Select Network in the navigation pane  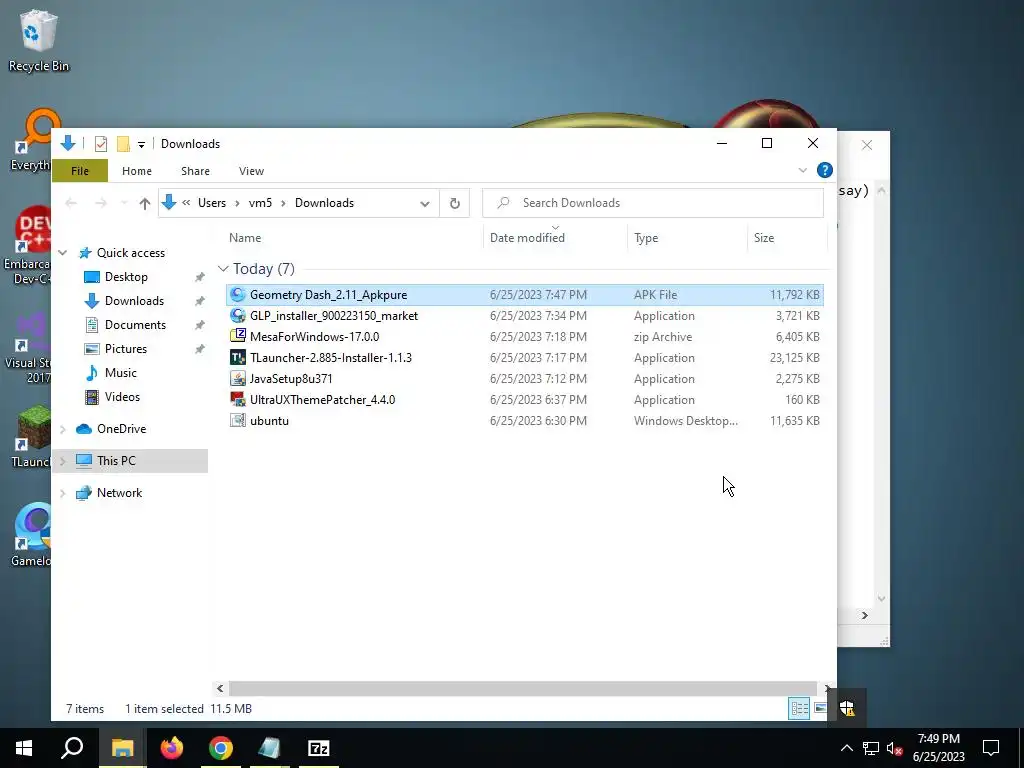coord(119,493)
